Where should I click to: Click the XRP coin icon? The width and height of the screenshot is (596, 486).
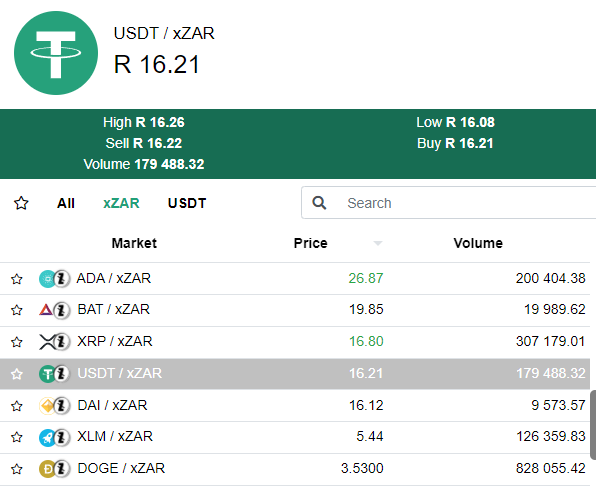coord(47,342)
